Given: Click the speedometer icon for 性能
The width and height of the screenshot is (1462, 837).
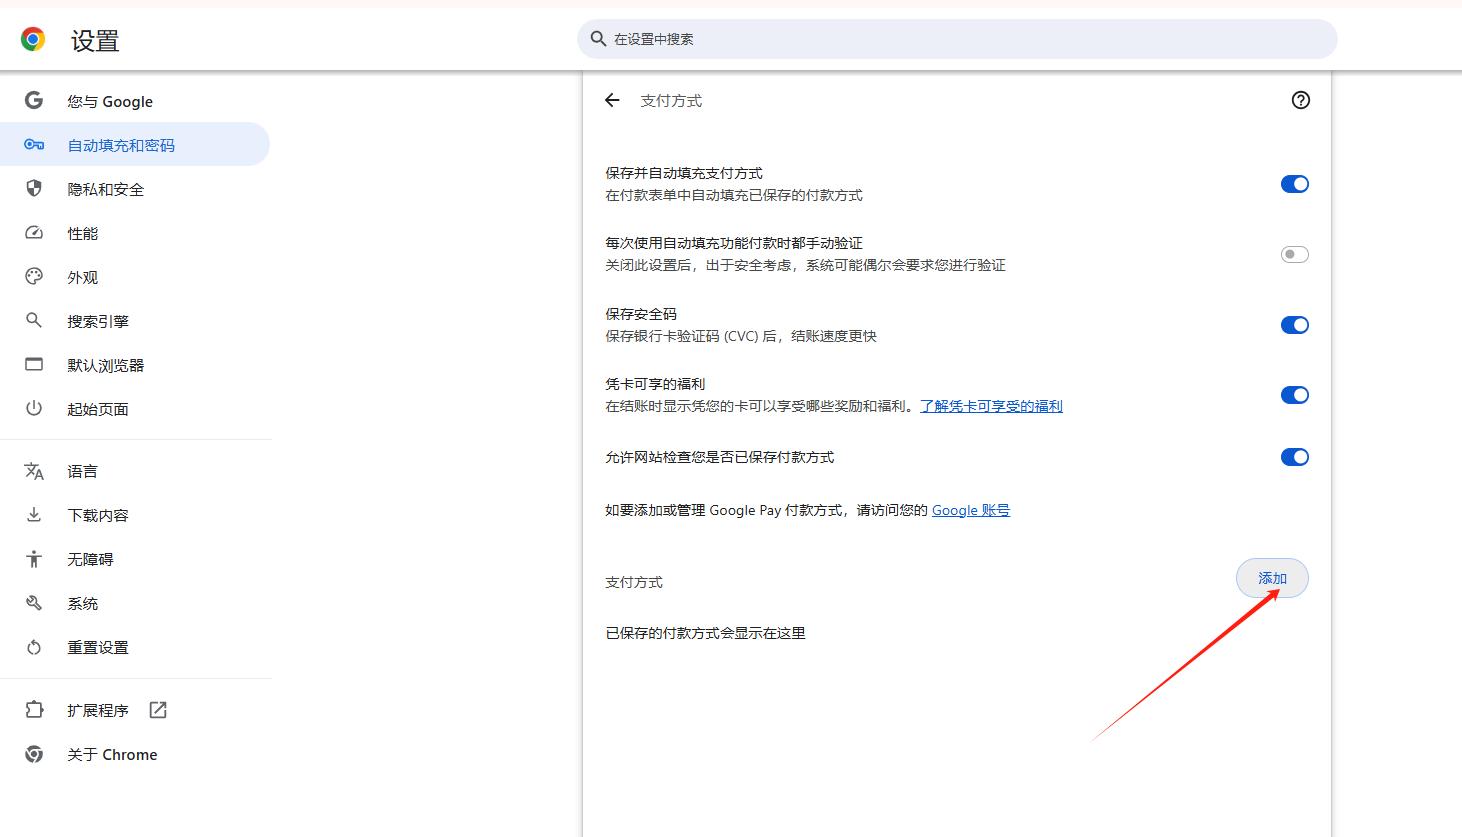Looking at the screenshot, I should click(x=34, y=232).
